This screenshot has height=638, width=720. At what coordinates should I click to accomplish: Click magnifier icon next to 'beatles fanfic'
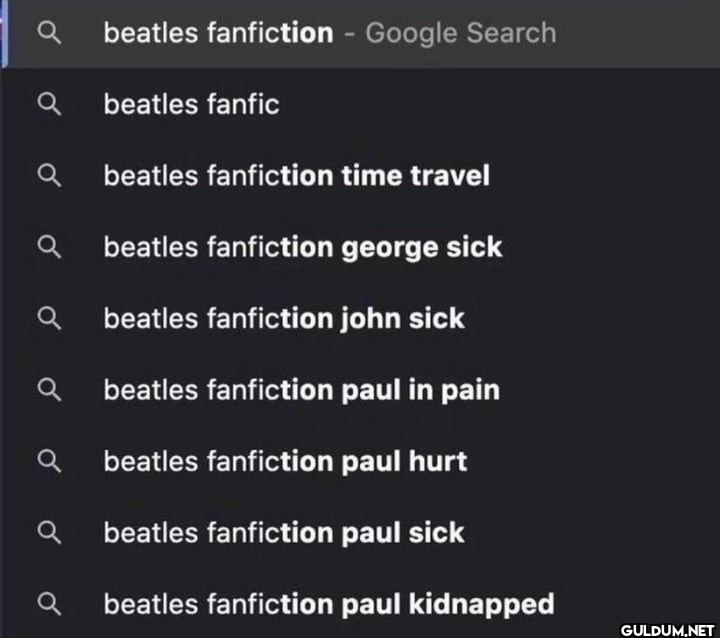[50, 104]
